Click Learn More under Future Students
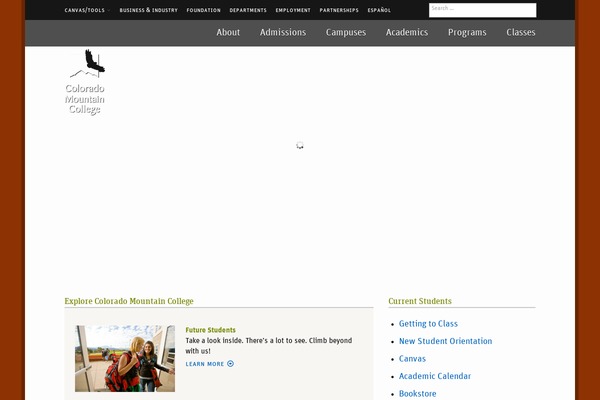Viewport: 600px width, 400px height. tap(205, 364)
